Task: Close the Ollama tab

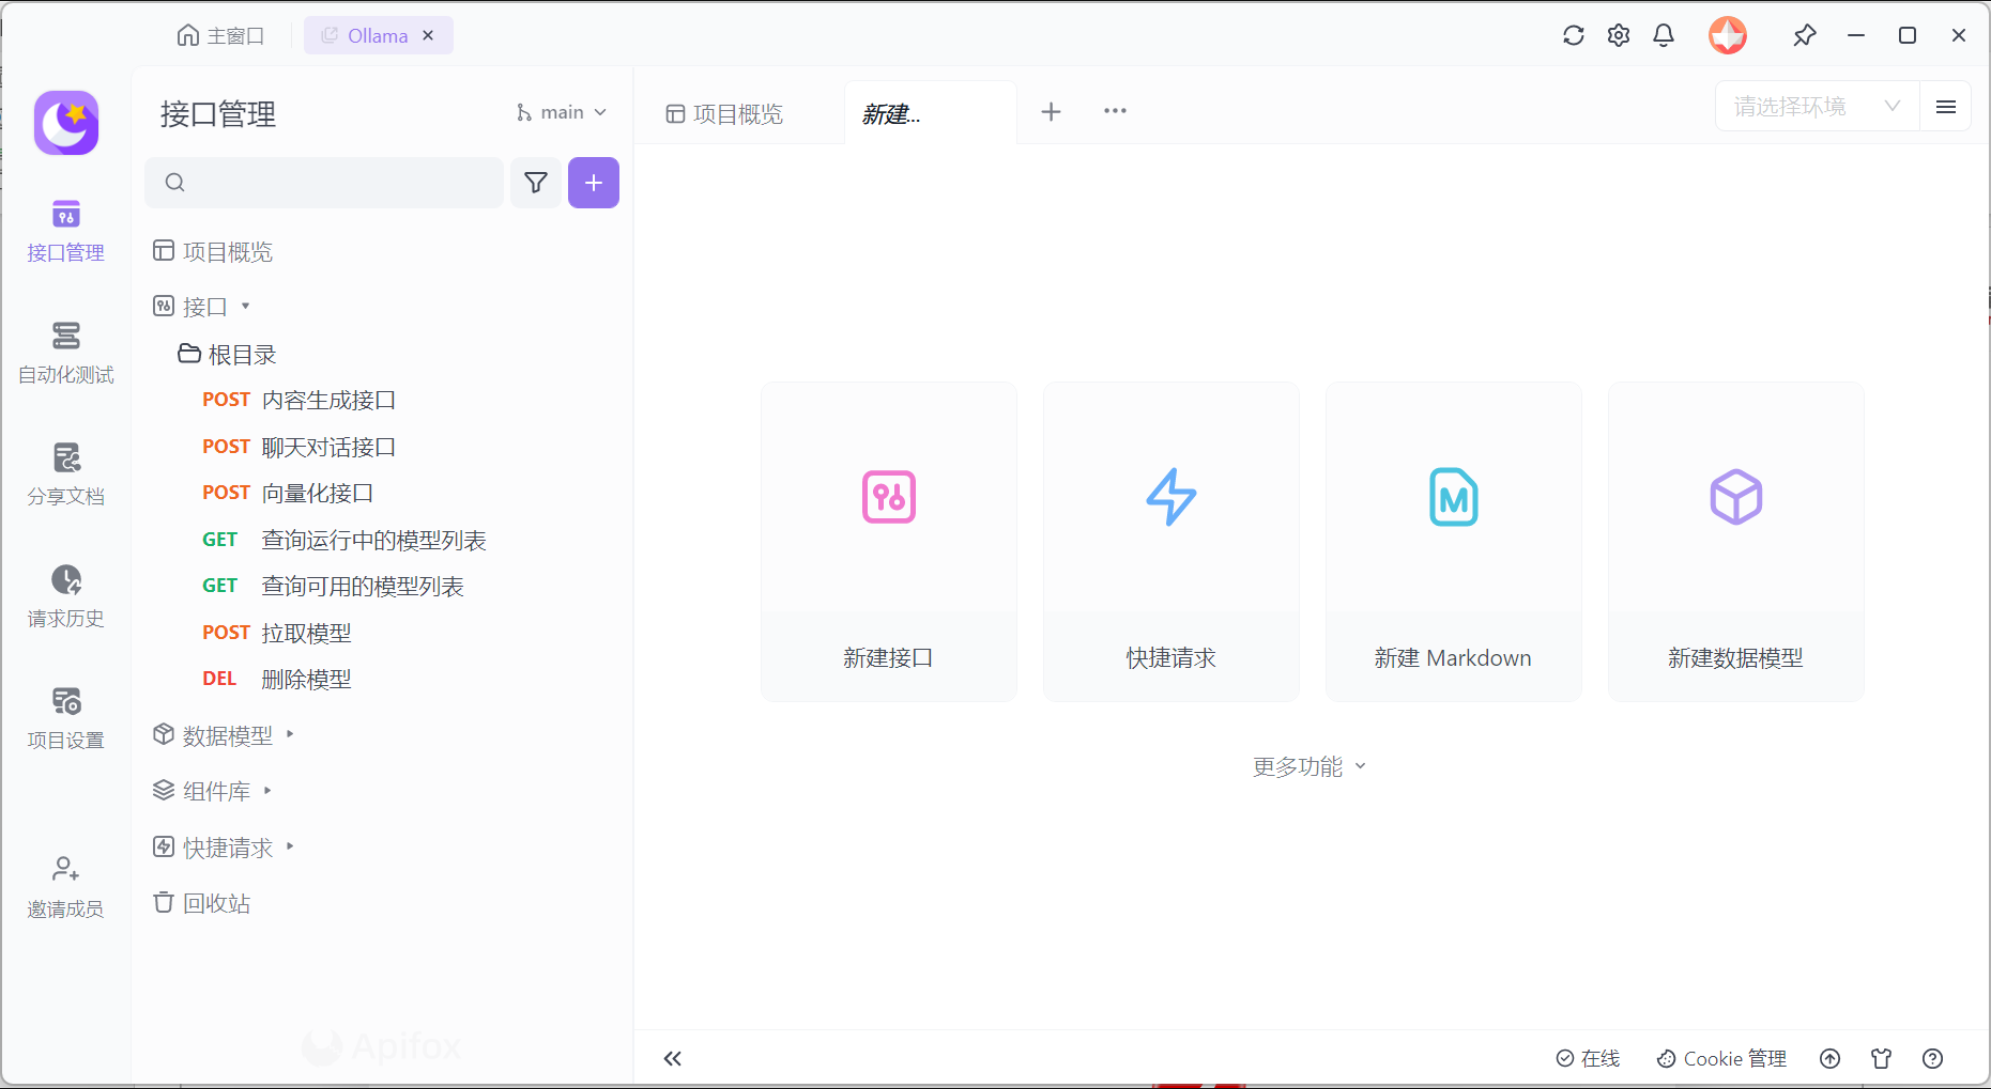Action: tap(428, 36)
